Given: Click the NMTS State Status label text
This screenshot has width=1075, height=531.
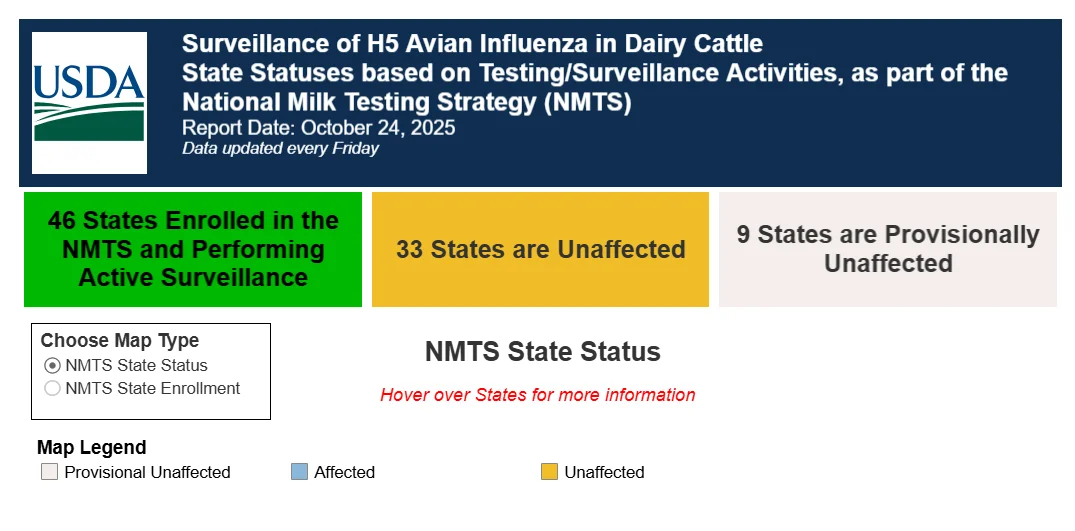Looking at the screenshot, I should tap(136, 365).
